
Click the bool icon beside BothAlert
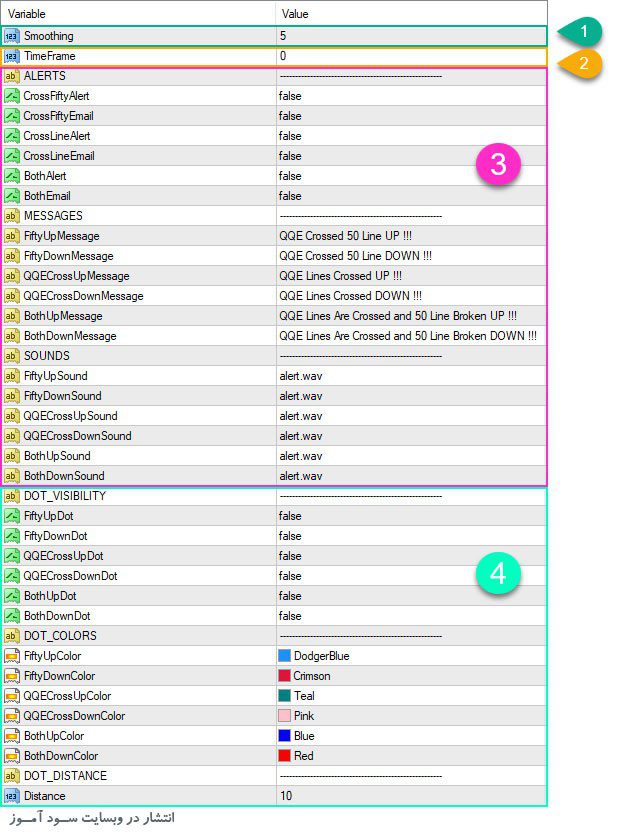coord(11,176)
